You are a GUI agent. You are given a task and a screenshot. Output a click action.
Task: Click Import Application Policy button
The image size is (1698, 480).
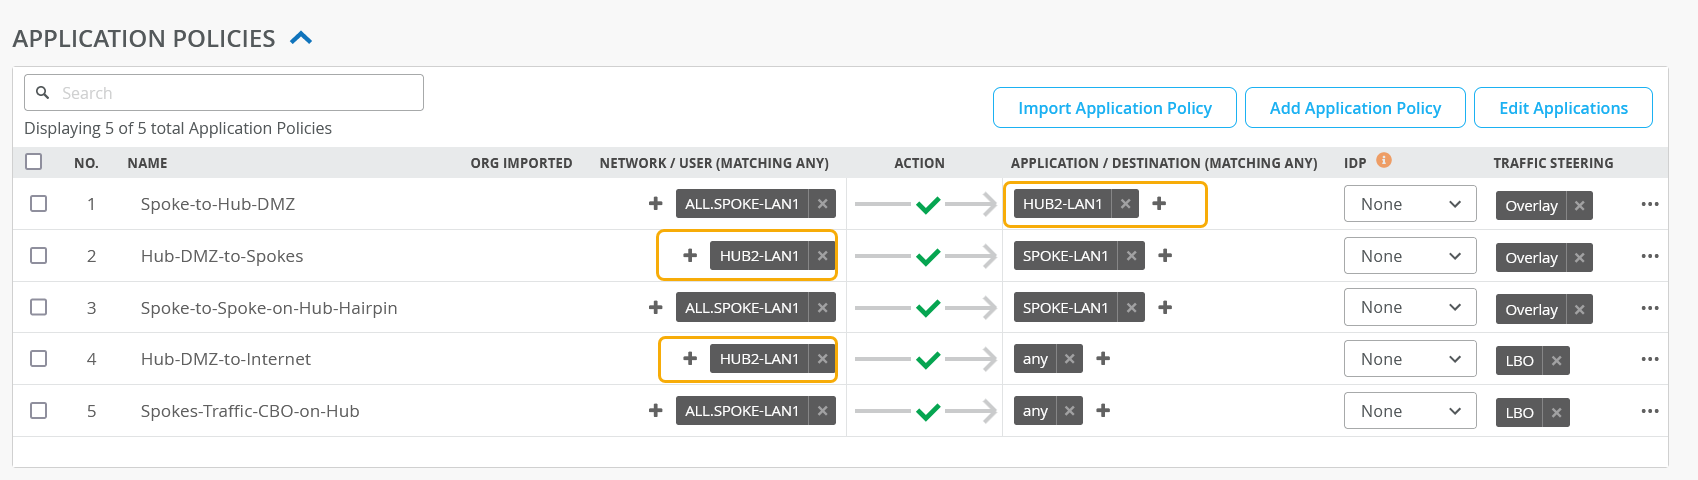click(1114, 108)
